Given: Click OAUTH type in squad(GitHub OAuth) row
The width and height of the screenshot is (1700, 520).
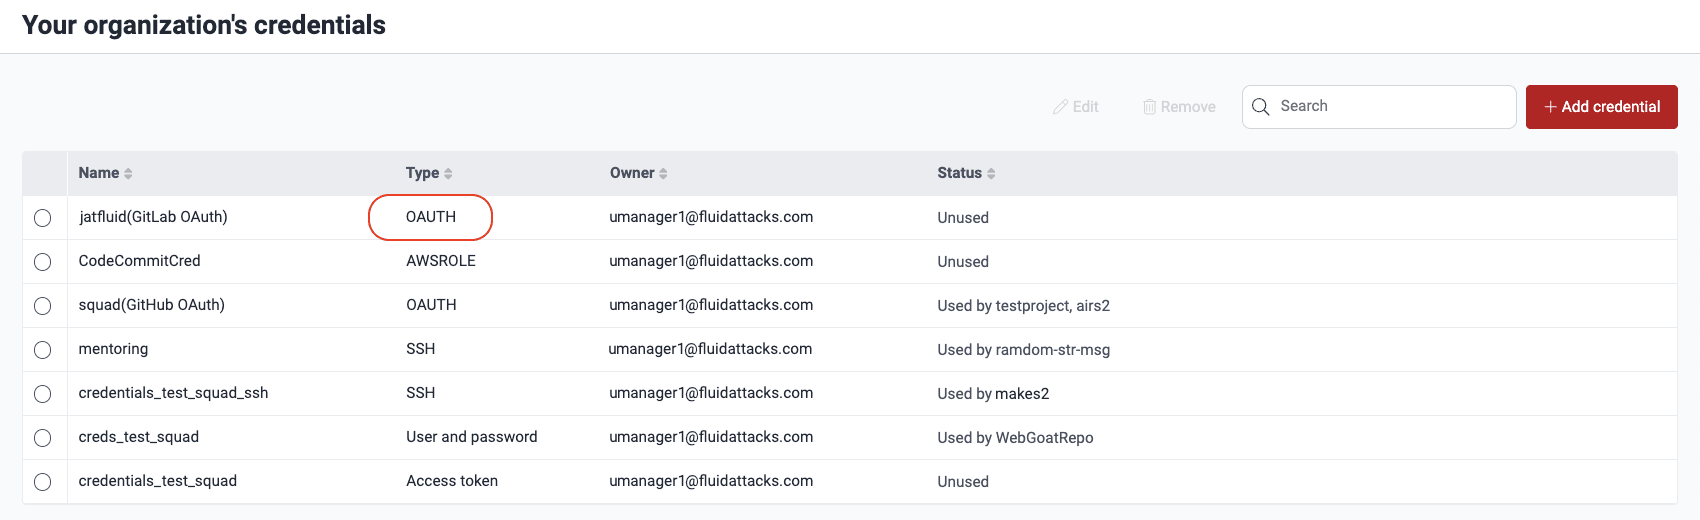Looking at the screenshot, I should pos(431,305).
